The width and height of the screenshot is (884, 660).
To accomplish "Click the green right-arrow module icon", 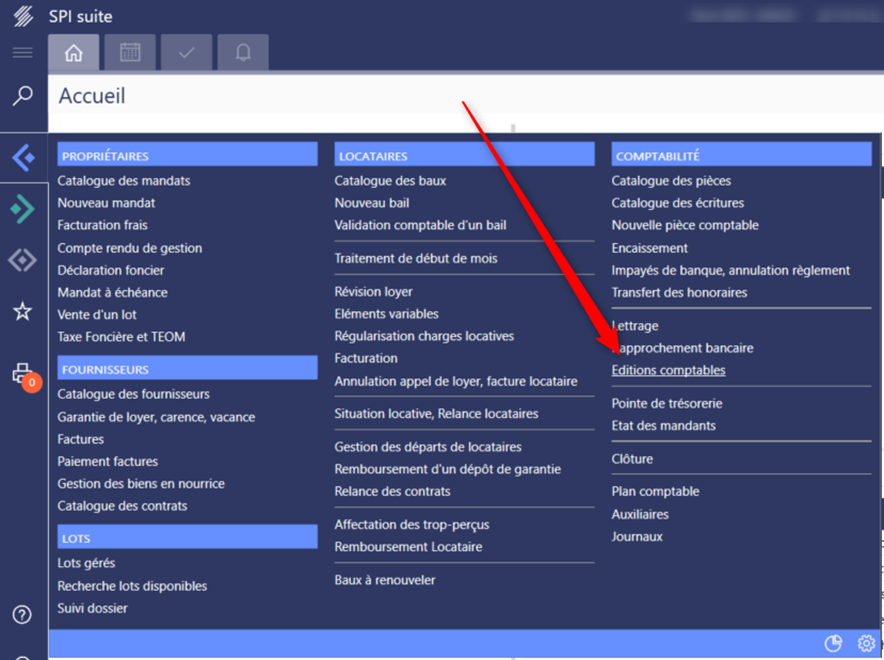I will click(23, 209).
